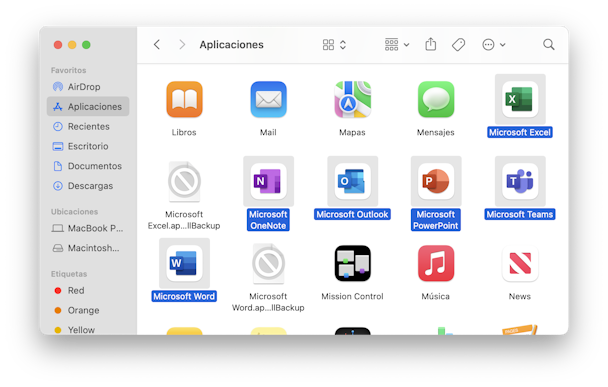Click the 'Microsoft Outlook' name label

point(352,214)
